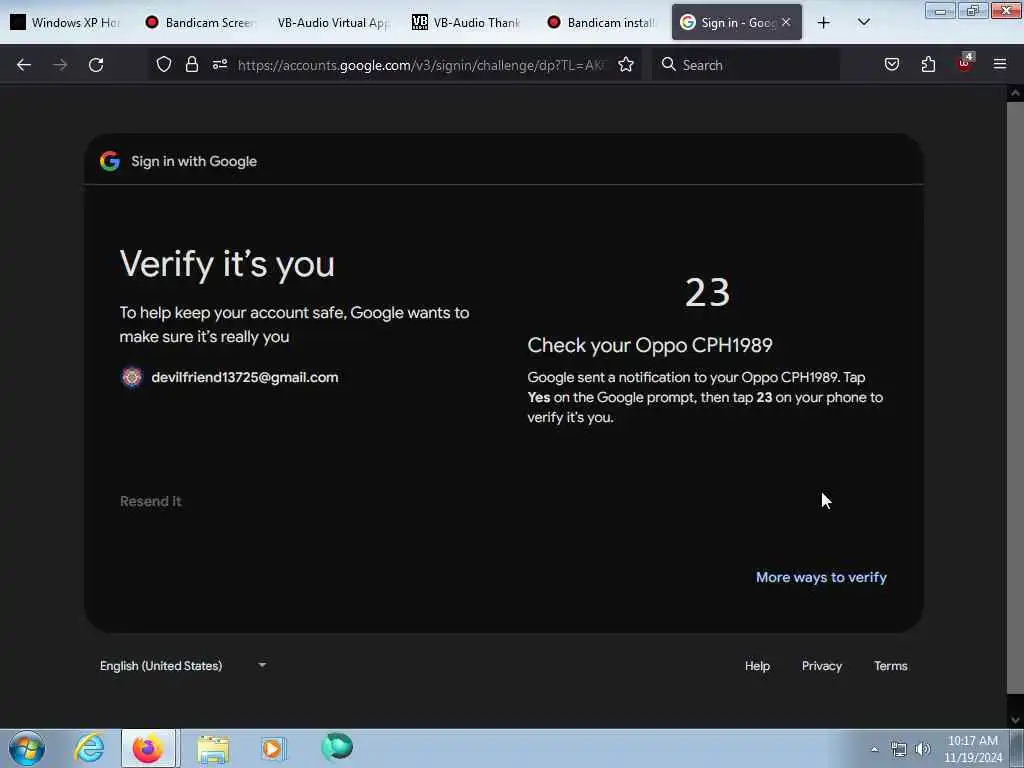Open the Firefox application menu hamburger
The image size is (1024, 768).
click(1000, 64)
